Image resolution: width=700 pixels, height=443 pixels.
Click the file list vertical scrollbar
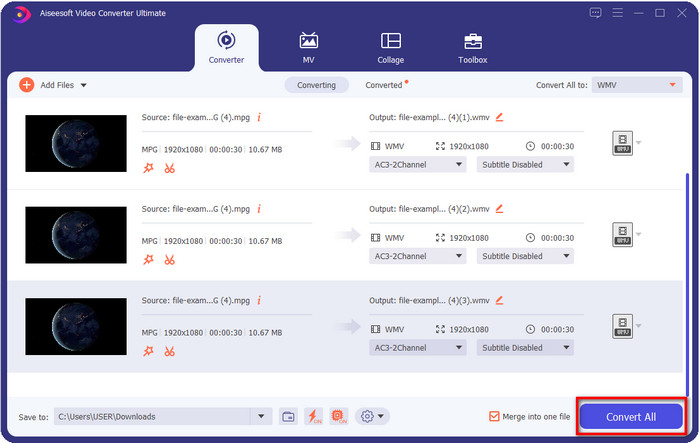pos(687,284)
